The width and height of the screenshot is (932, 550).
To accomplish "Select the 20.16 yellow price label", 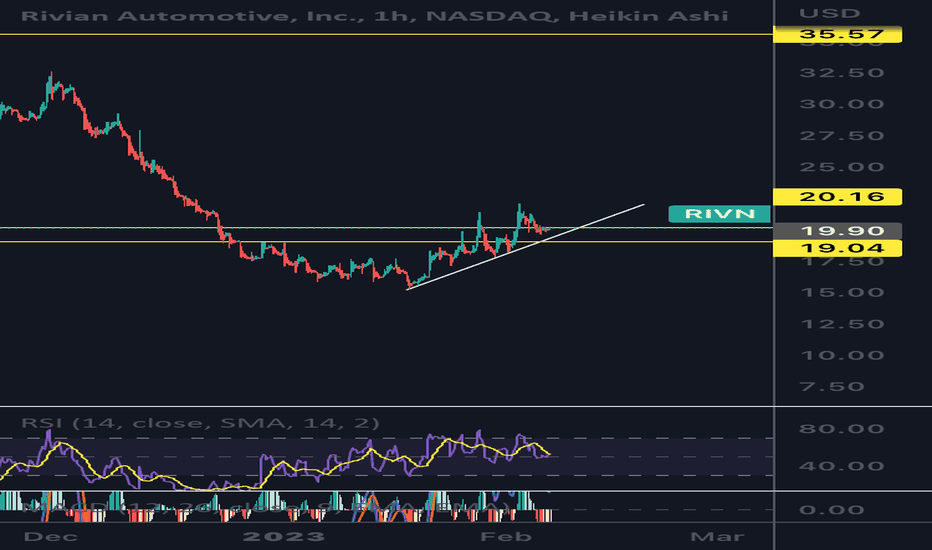I will pyautogui.click(x=837, y=197).
